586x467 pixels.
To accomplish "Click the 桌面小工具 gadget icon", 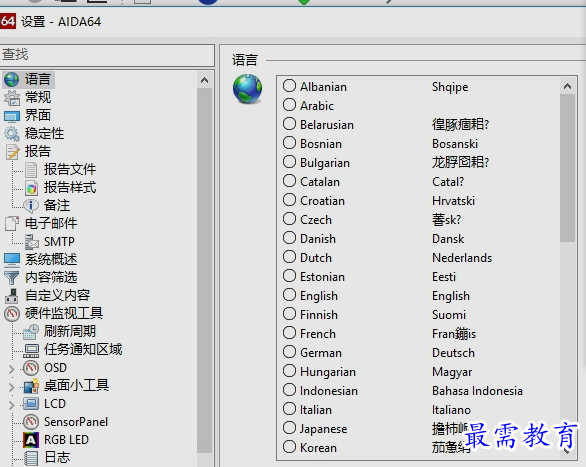I will pyautogui.click(x=31, y=386).
